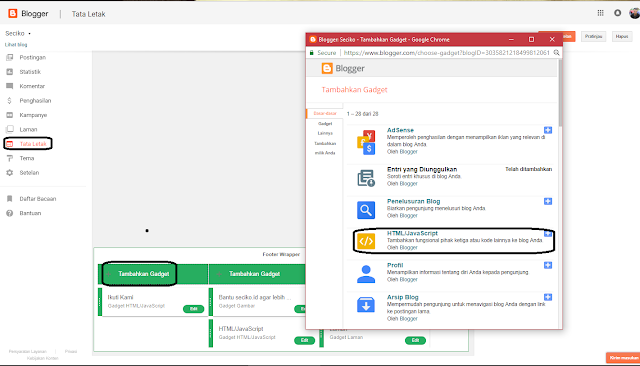Click the popup address bar URL

point(447,53)
